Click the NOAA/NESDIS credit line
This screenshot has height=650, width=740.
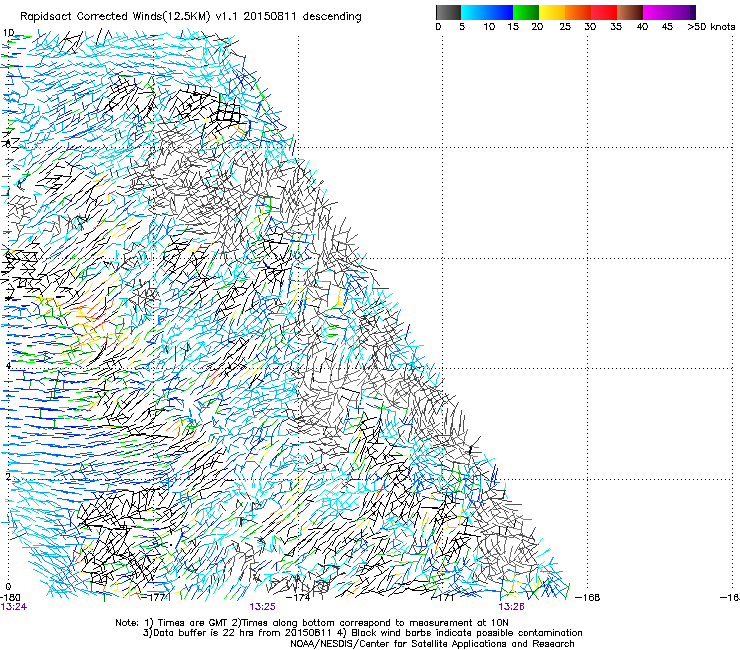432,644
